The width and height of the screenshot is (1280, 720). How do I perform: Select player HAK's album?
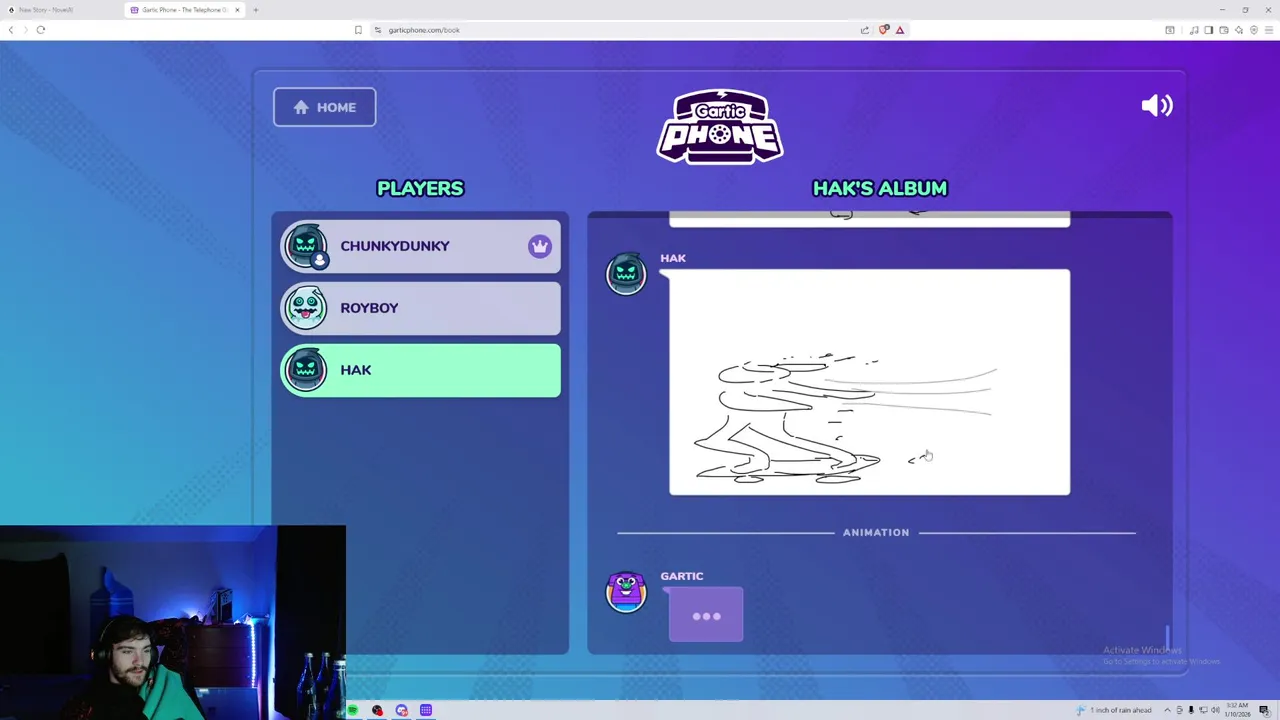pos(420,370)
